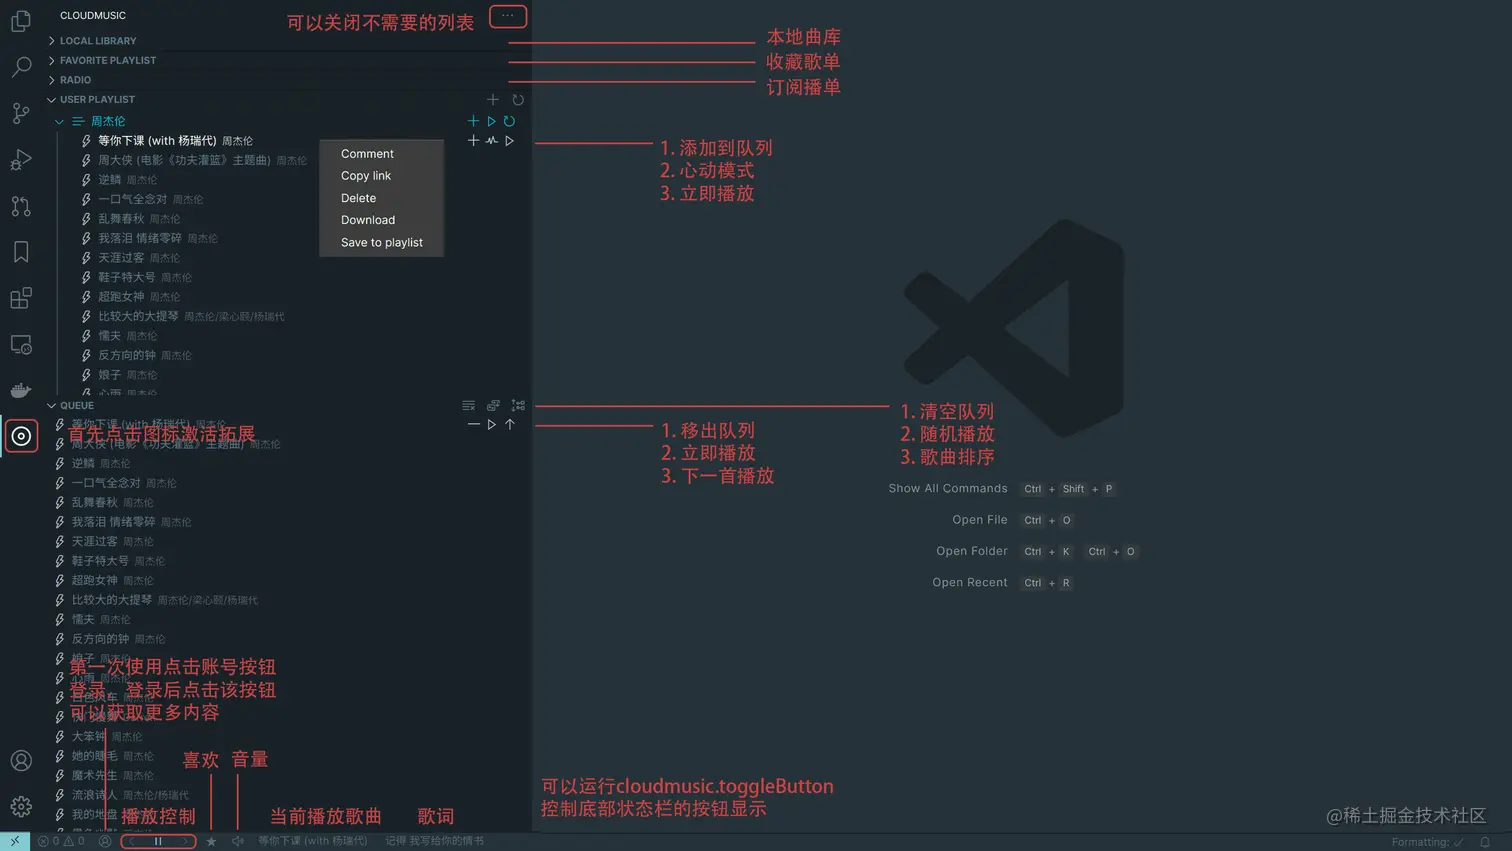Open the Manage settings gear
This screenshot has height=851, width=1512.
pos(21,806)
